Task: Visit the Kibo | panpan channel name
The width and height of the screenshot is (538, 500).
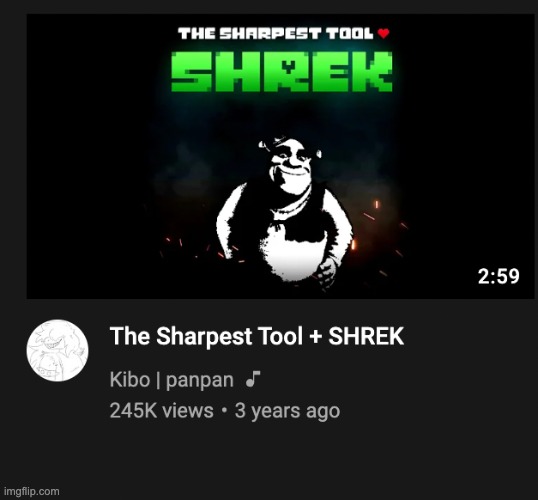Action: (172, 380)
